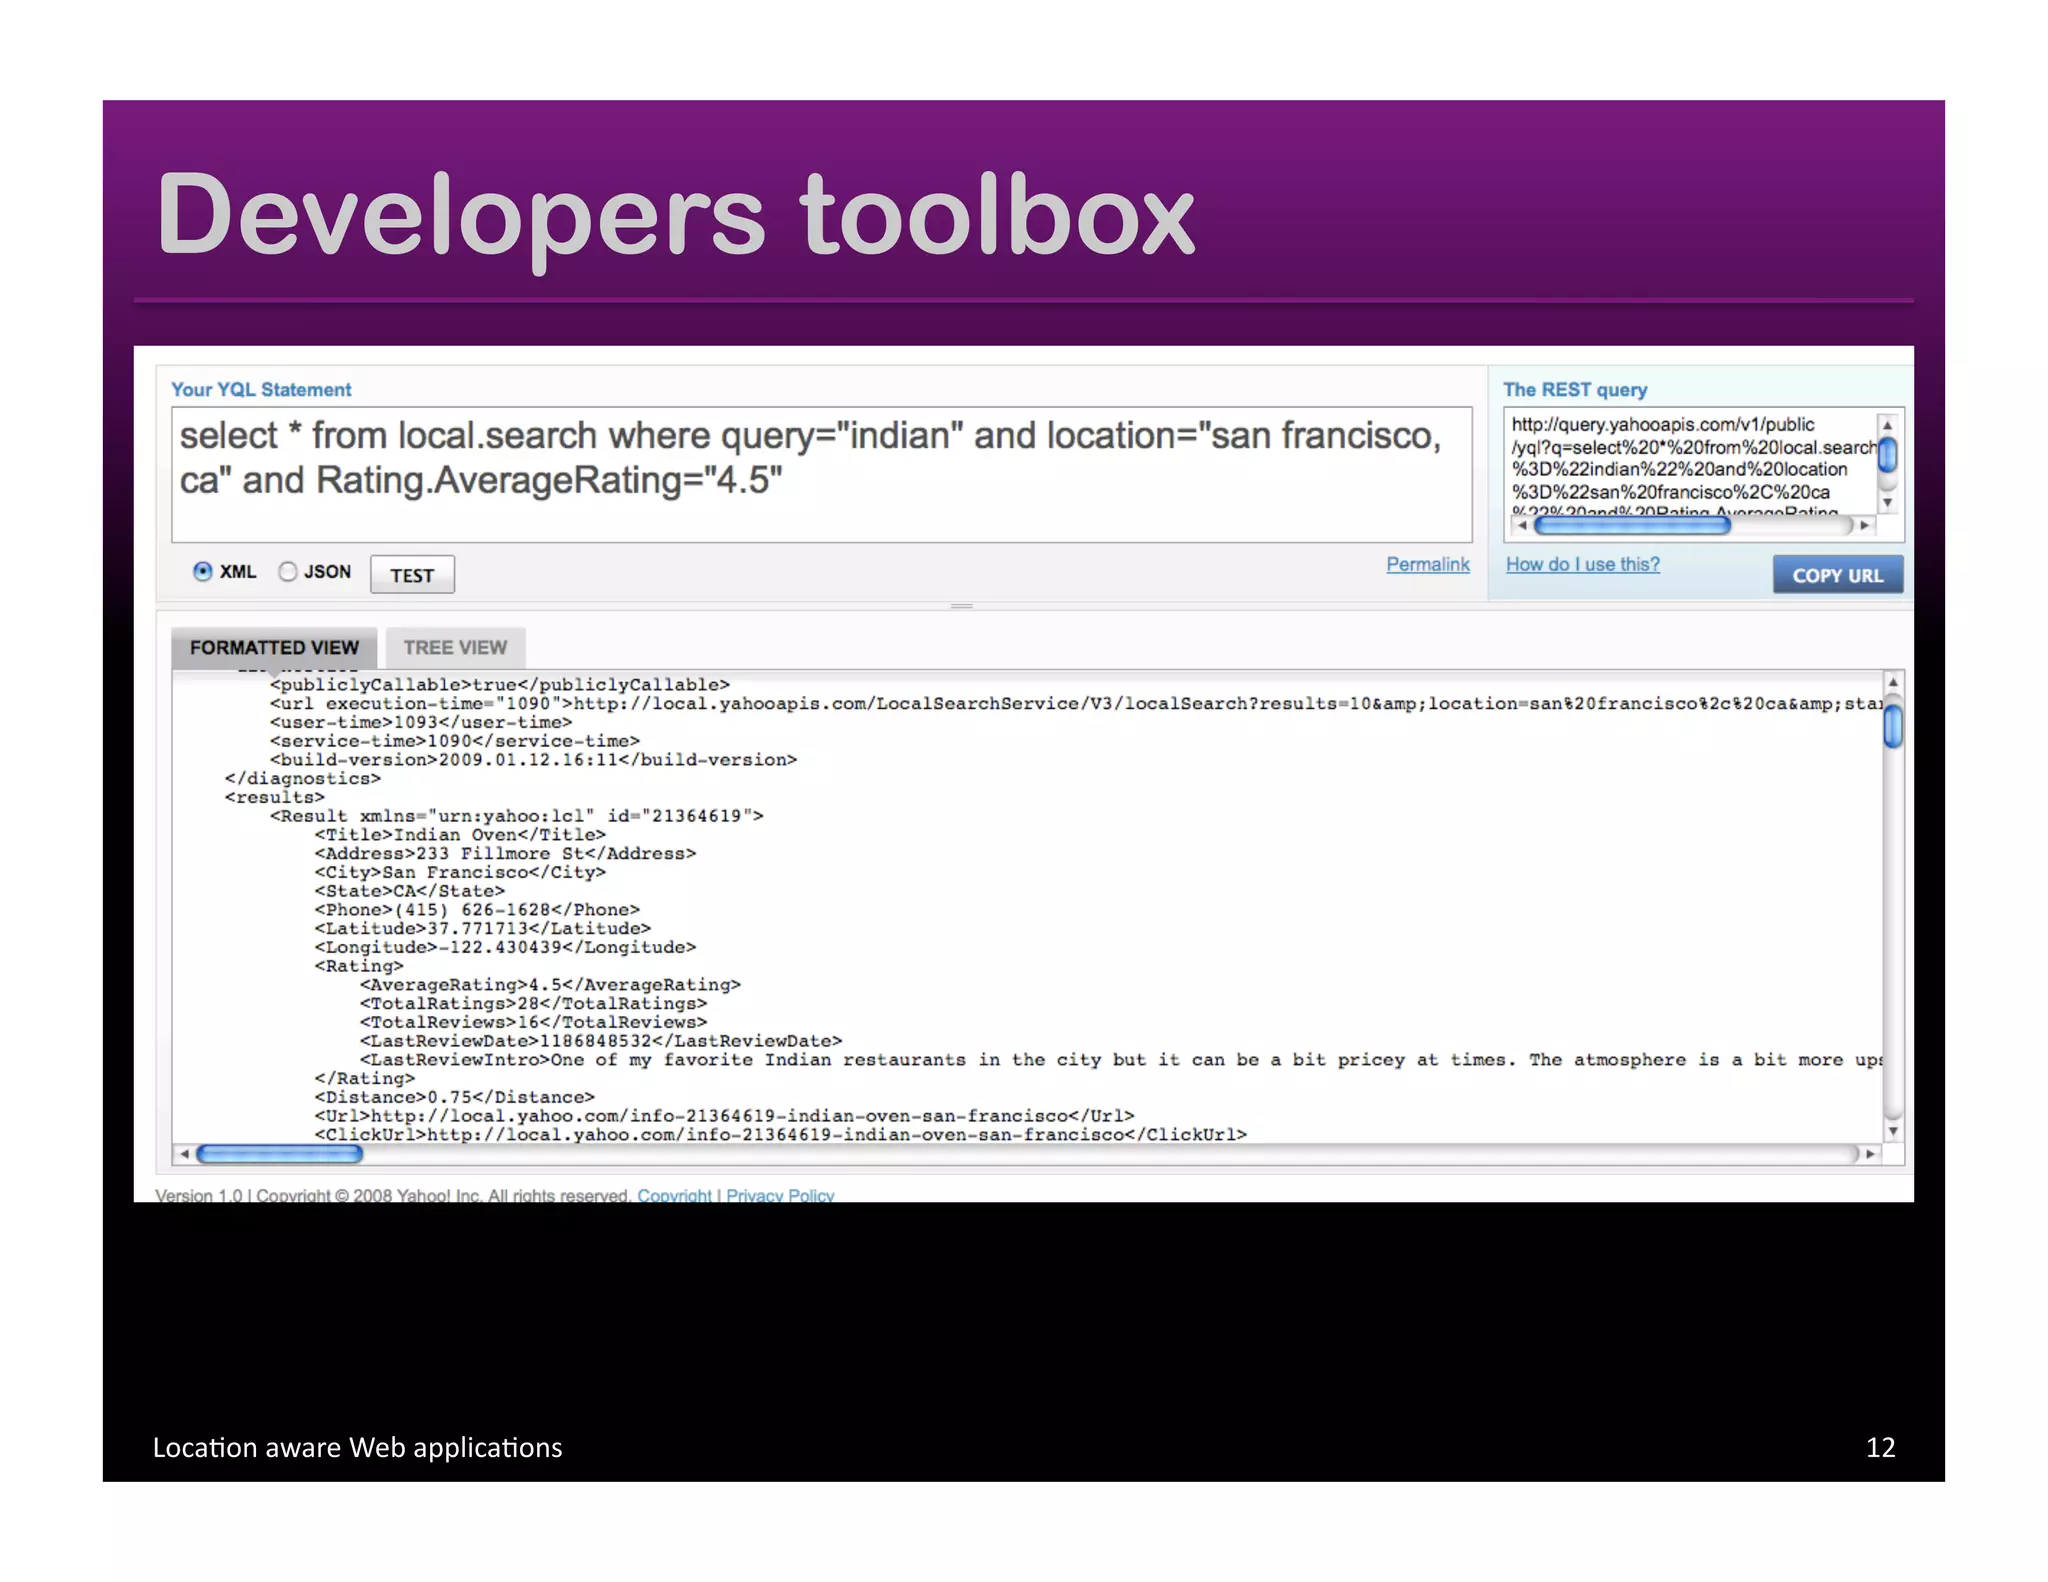Click the user-time 1093 line
Viewport: 2048px width, 1582px height.
420,722
